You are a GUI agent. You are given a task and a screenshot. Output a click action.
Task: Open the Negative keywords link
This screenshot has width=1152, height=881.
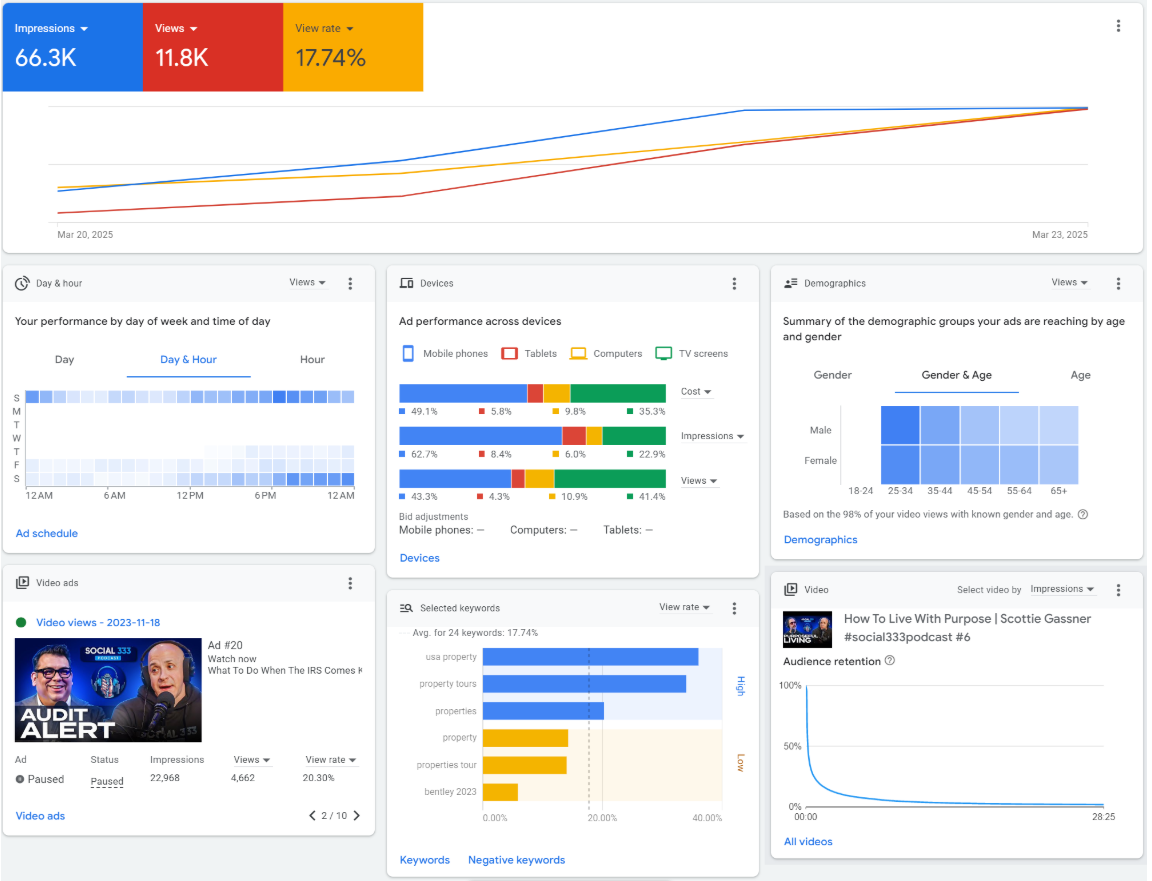516,860
